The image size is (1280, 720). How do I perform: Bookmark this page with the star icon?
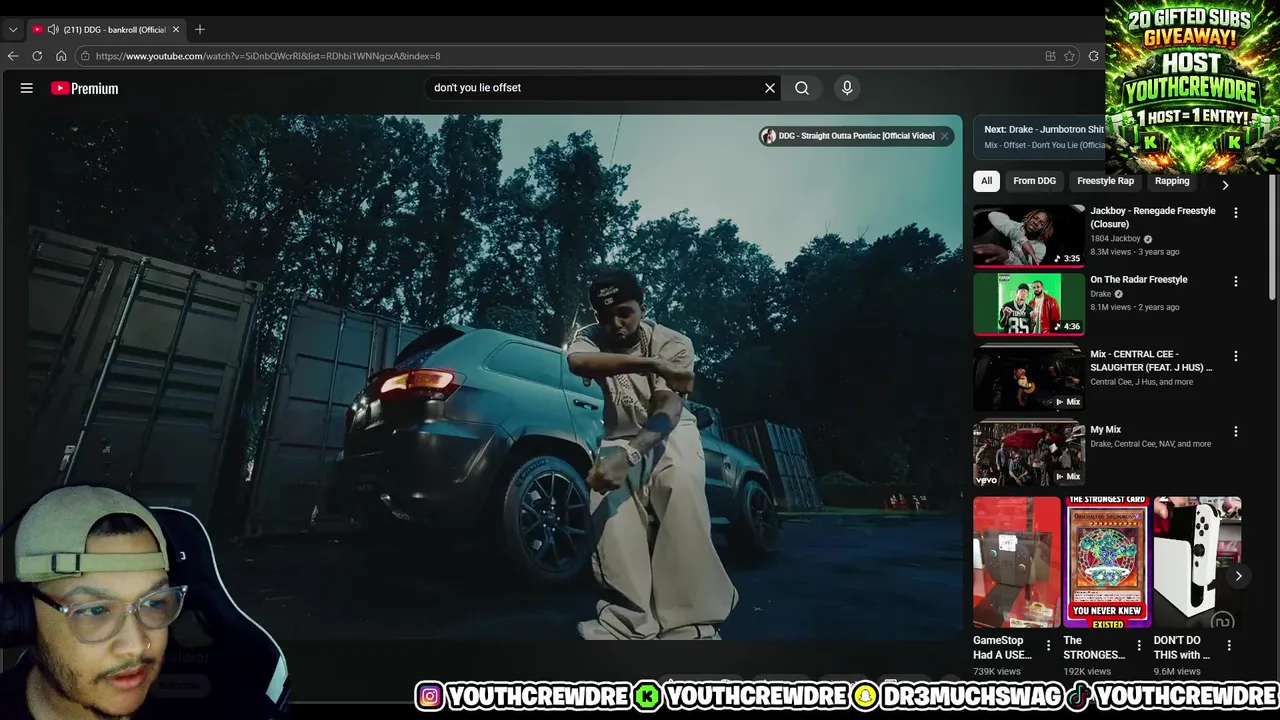pyautogui.click(x=1069, y=56)
